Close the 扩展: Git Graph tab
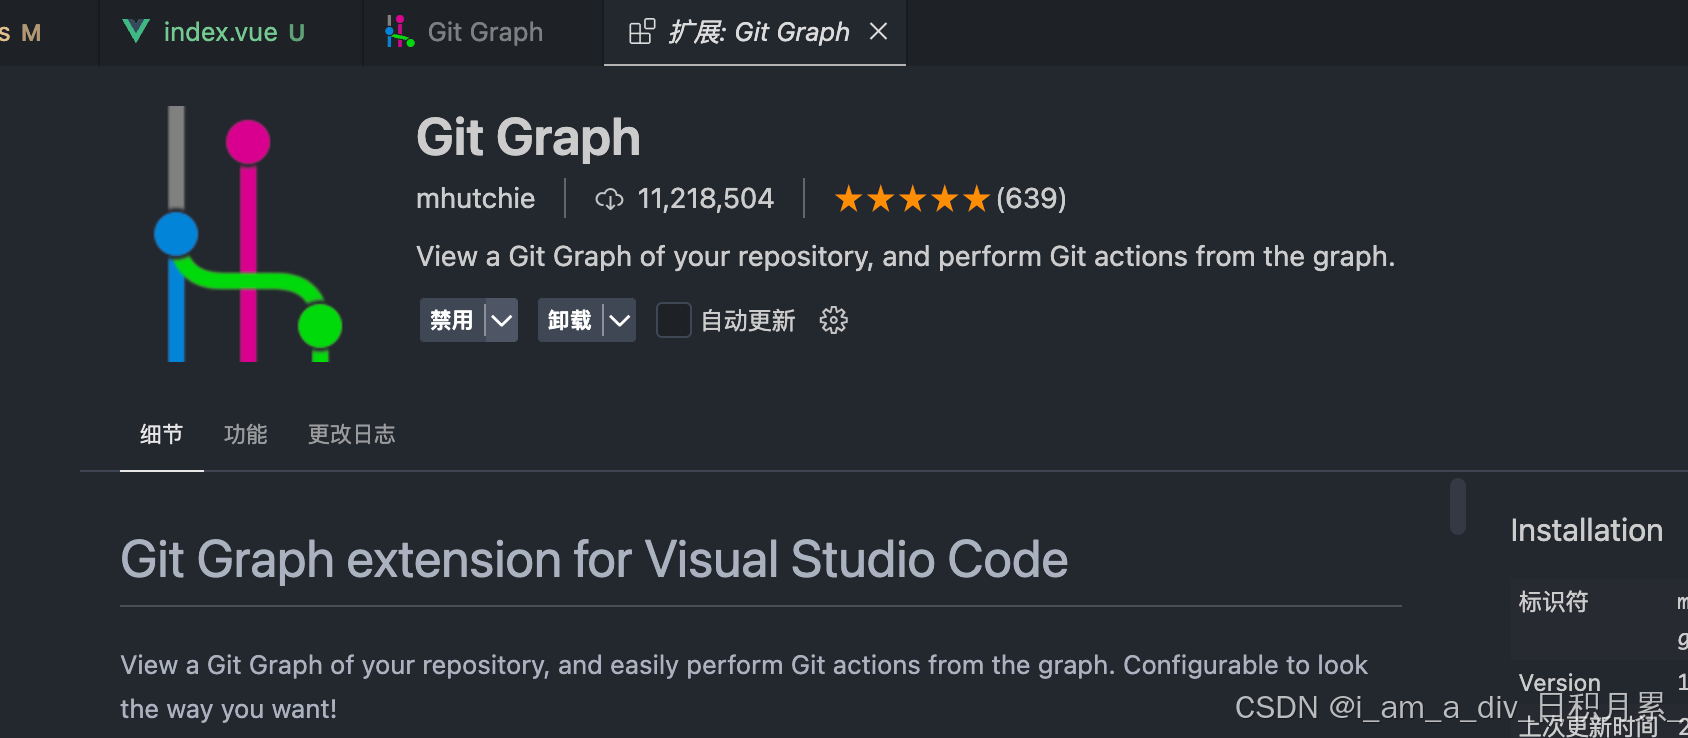The width and height of the screenshot is (1688, 738). 878,32
